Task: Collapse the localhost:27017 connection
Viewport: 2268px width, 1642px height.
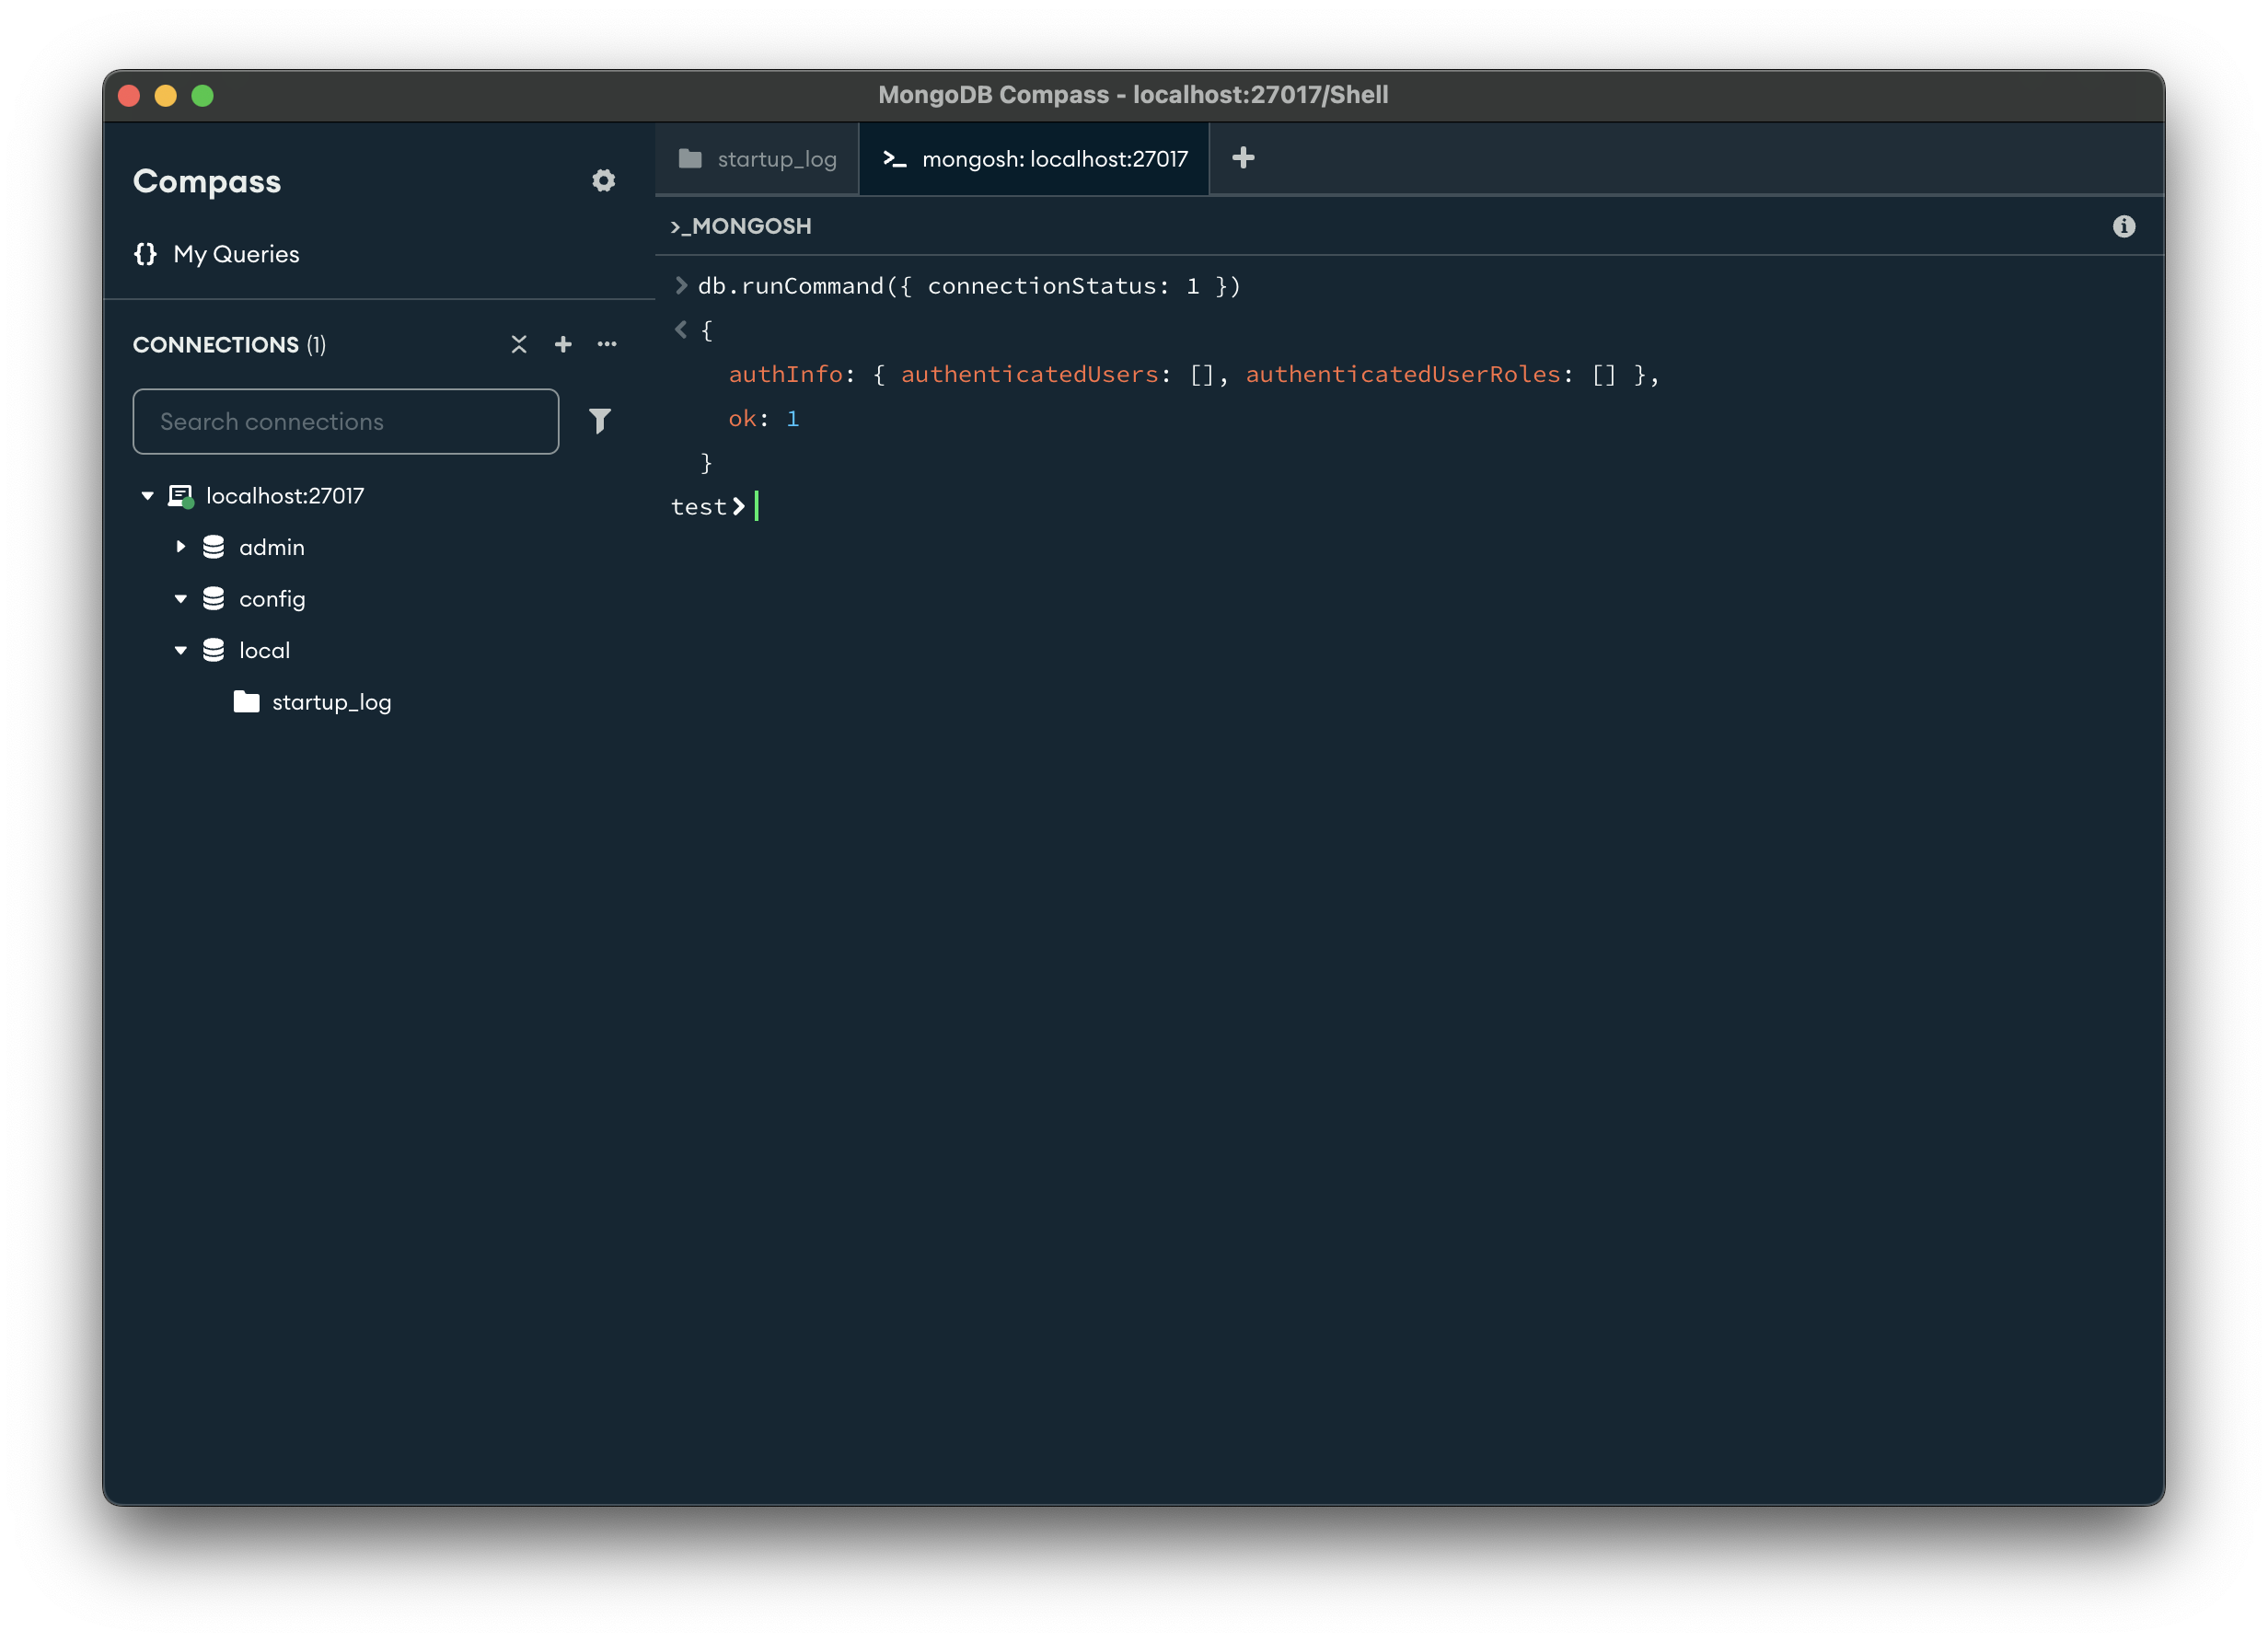Action: tap(148, 496)
